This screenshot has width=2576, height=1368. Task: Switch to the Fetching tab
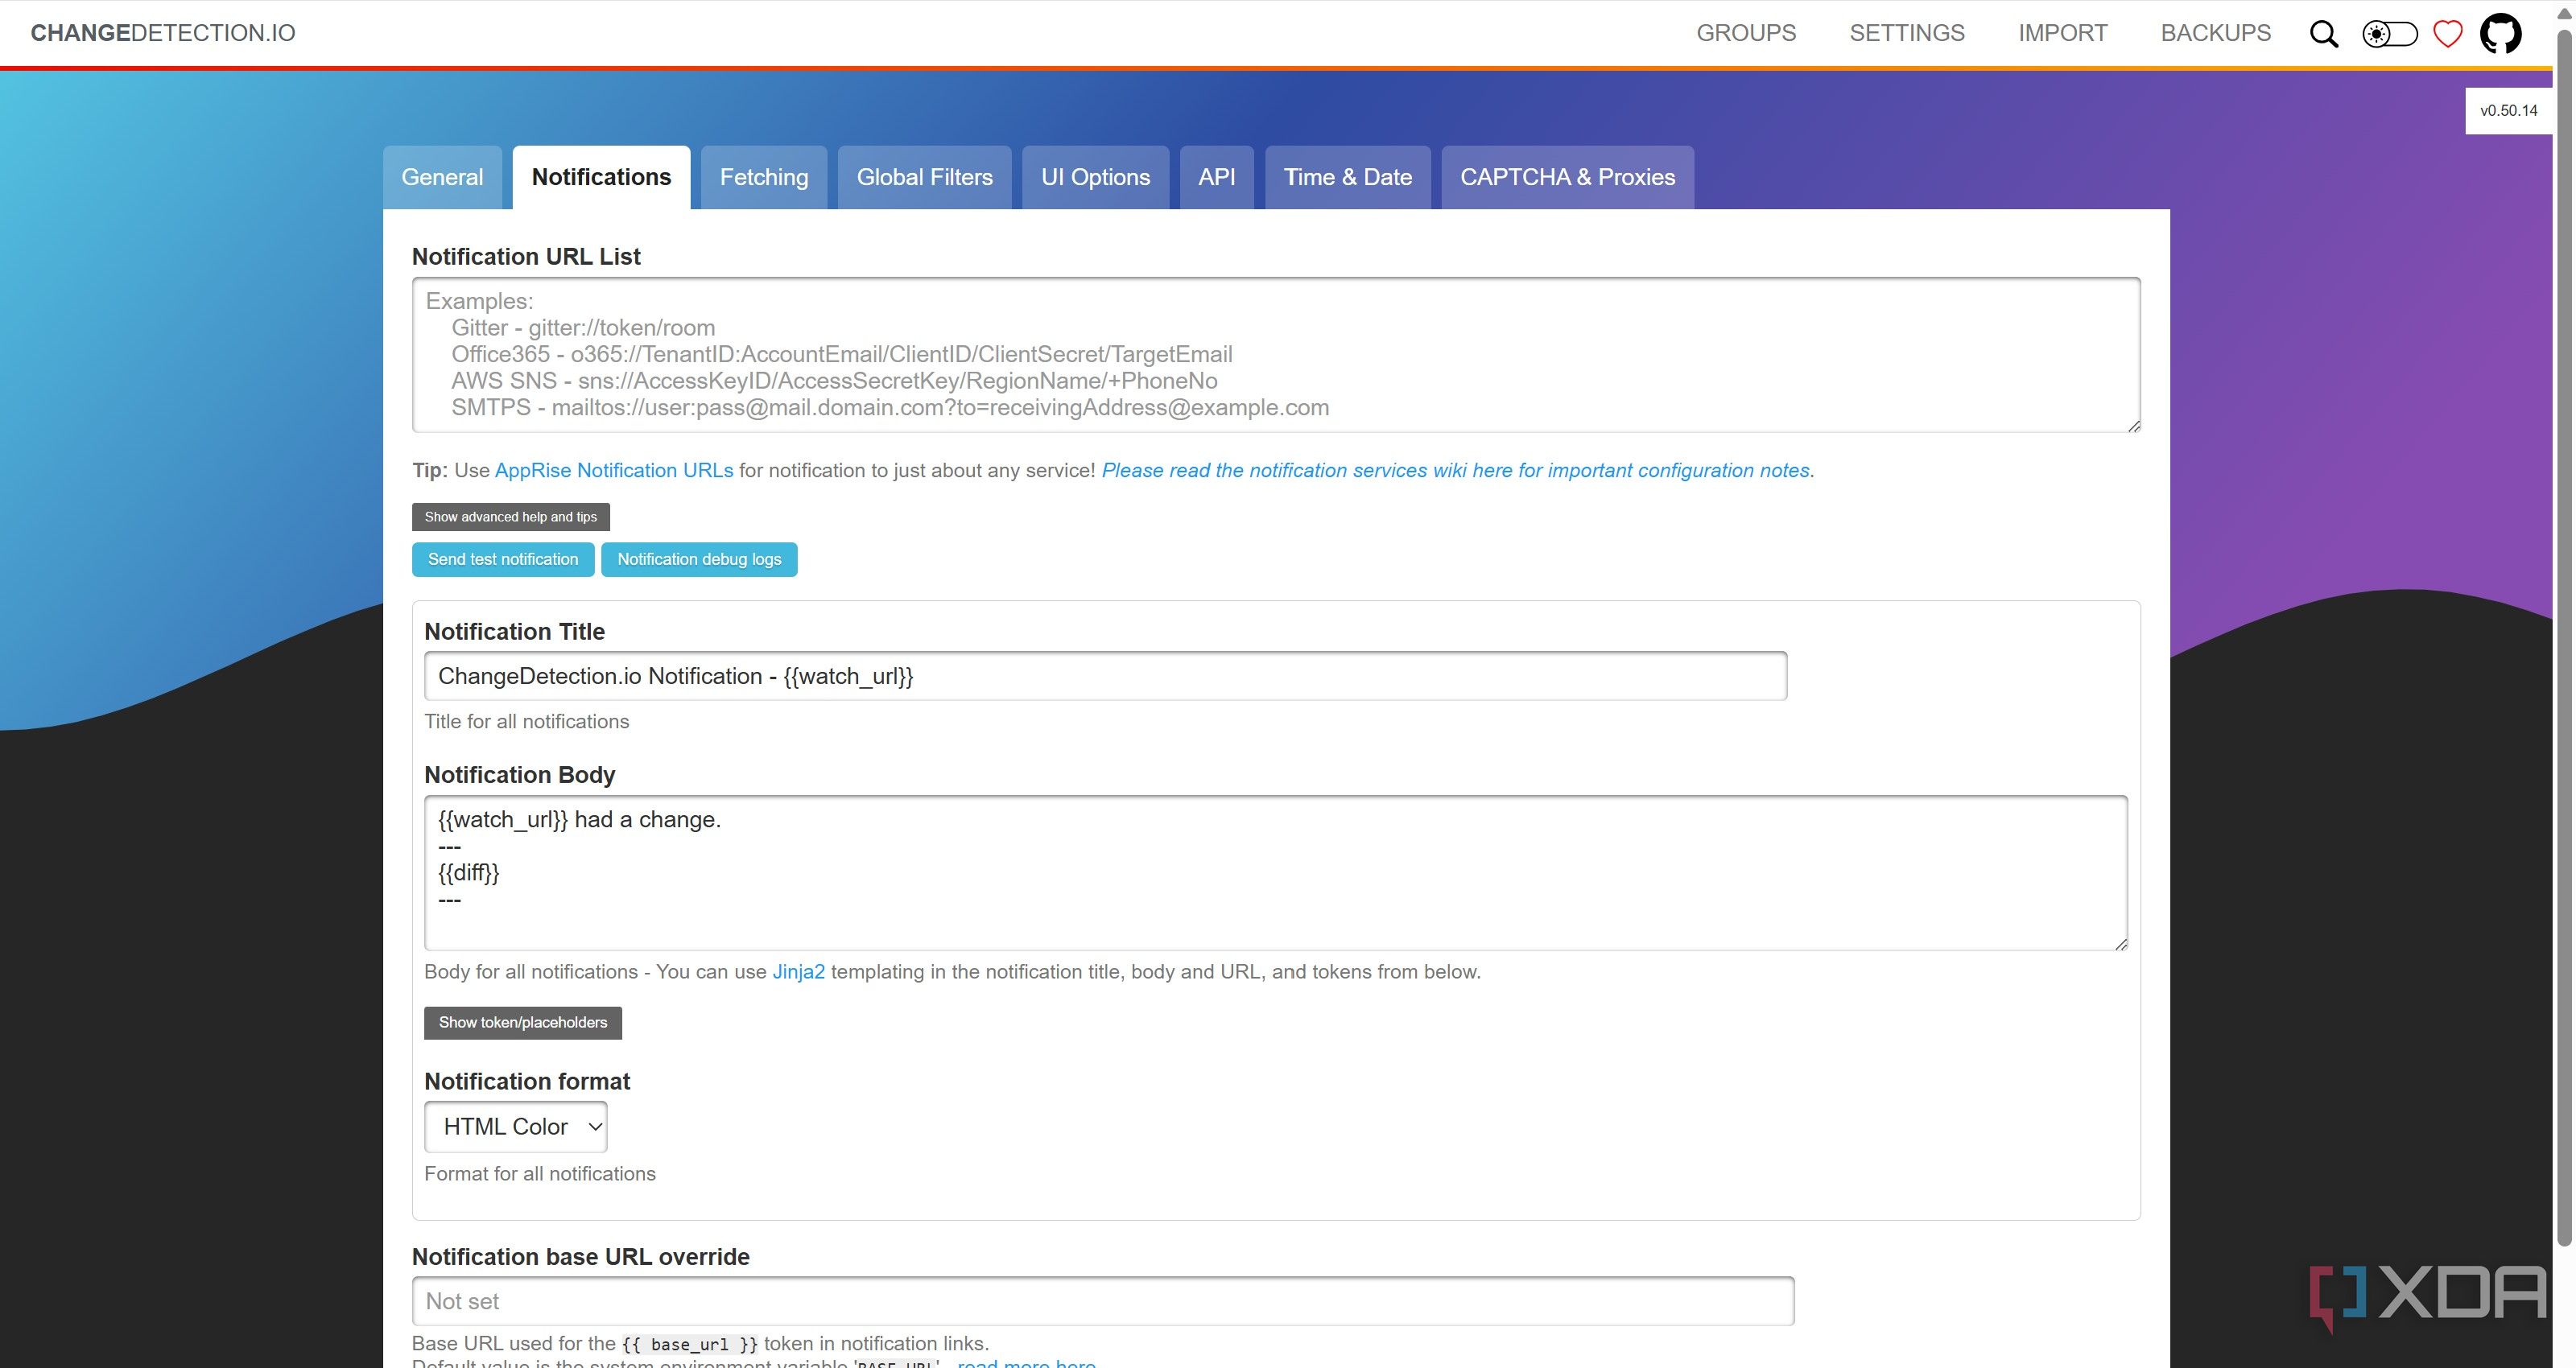click(764, 177)
